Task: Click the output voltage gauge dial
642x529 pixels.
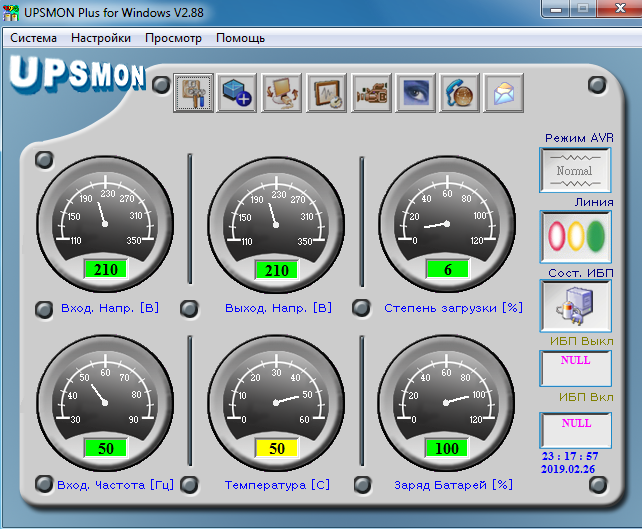Action: [x=276, y=225]
